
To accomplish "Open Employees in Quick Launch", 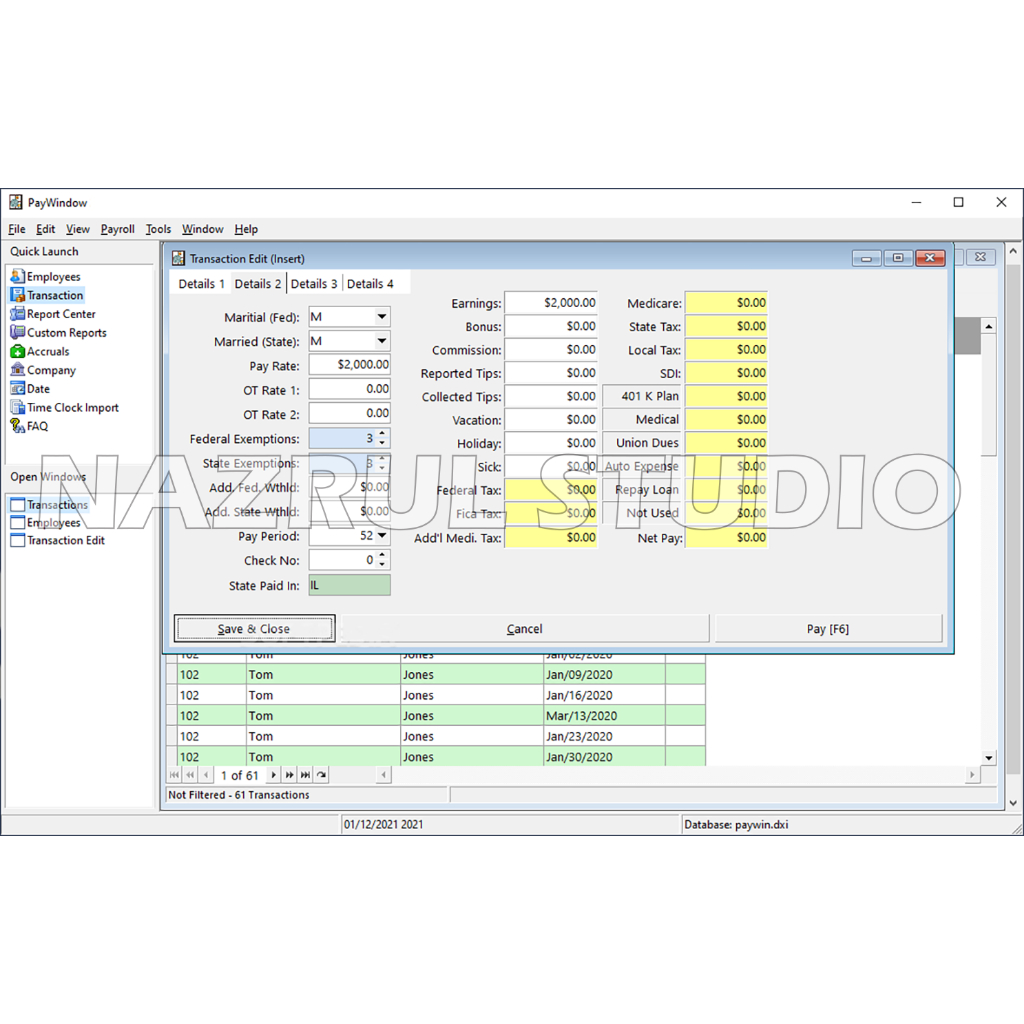I will (x=53, y=277).
